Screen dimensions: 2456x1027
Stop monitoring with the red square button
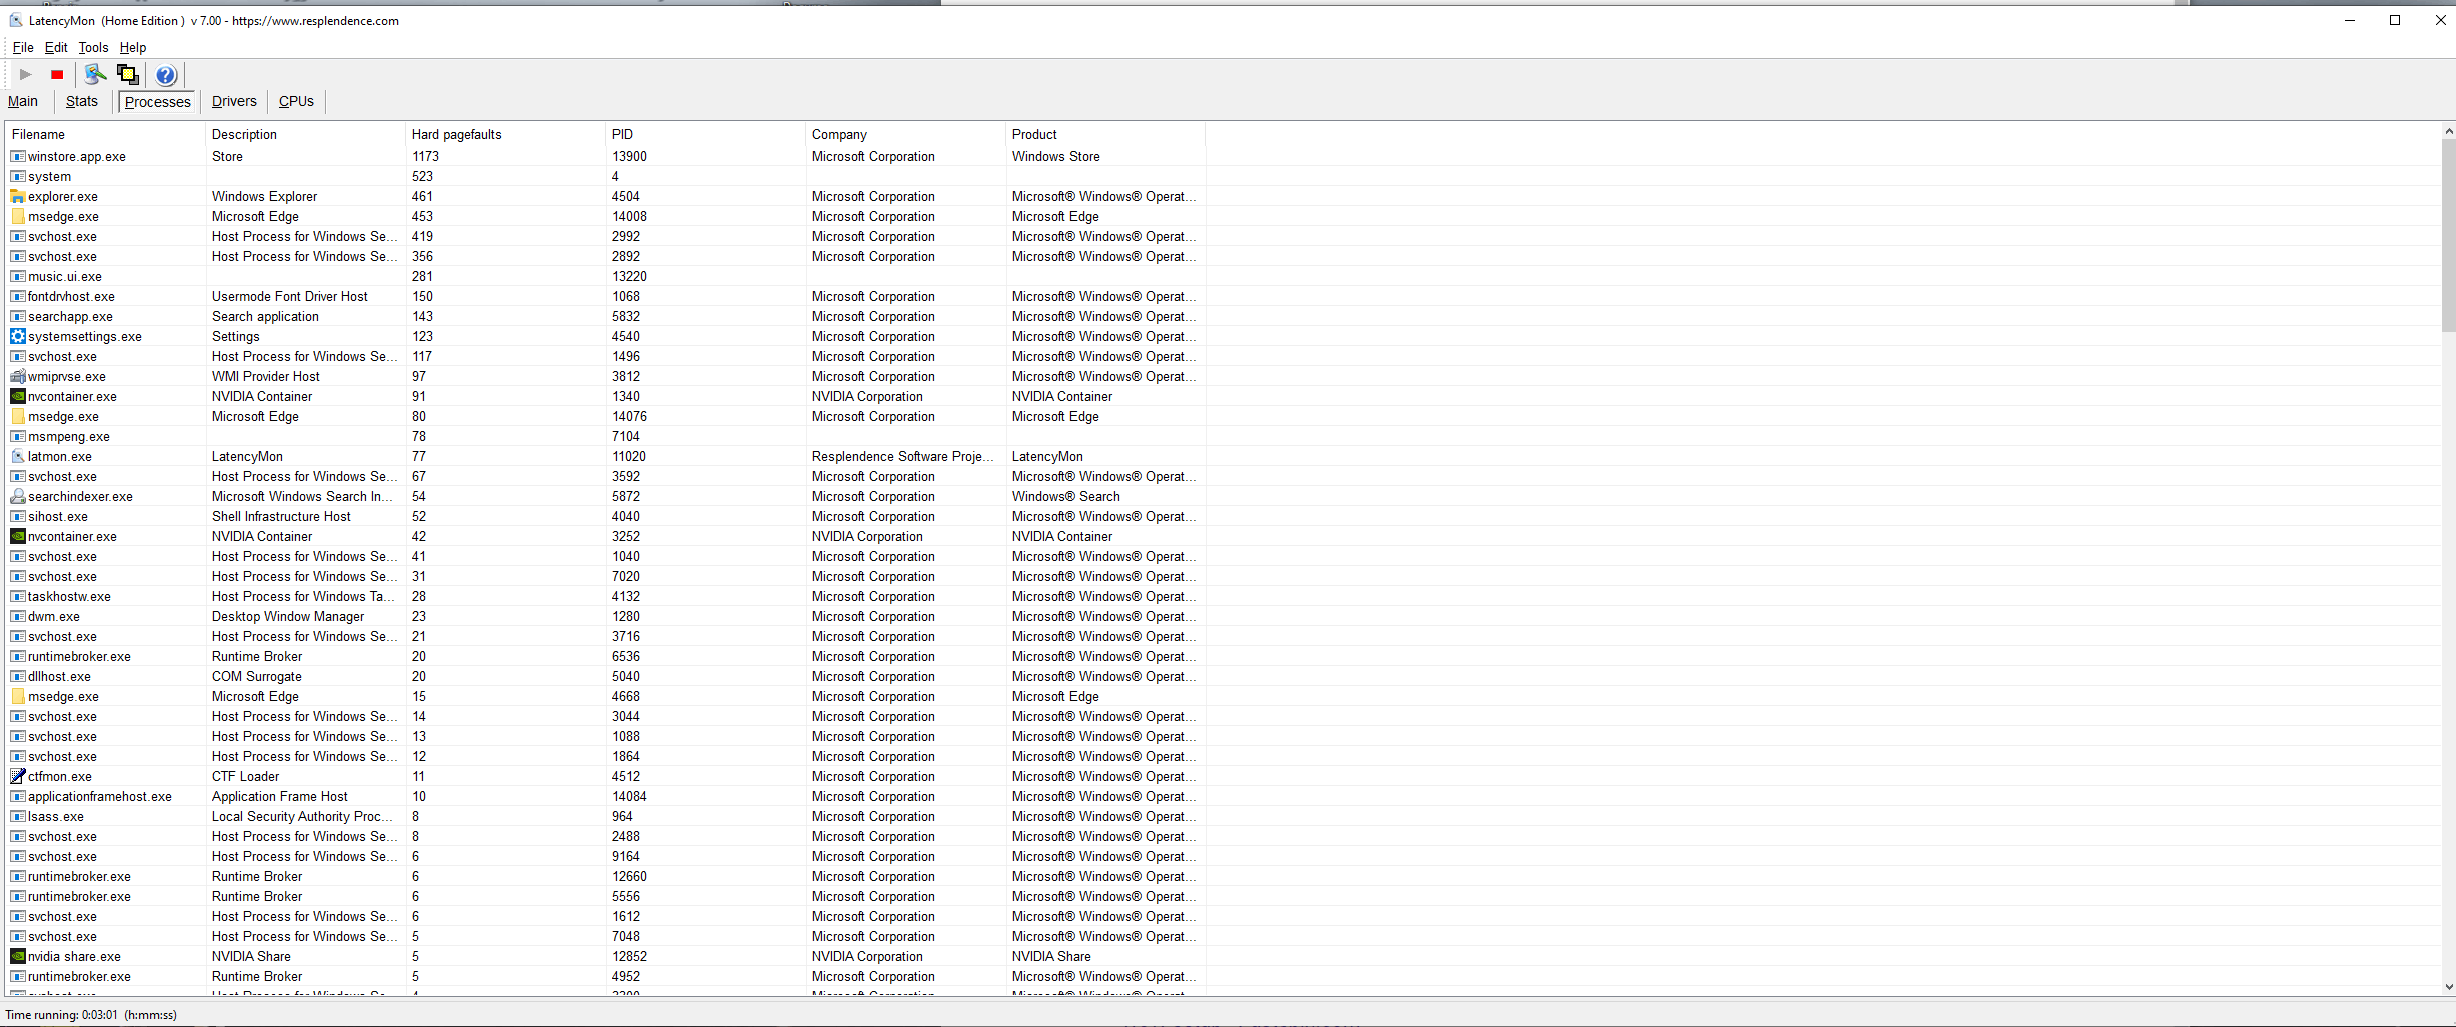pyautogui.click(x=57, y=74)
